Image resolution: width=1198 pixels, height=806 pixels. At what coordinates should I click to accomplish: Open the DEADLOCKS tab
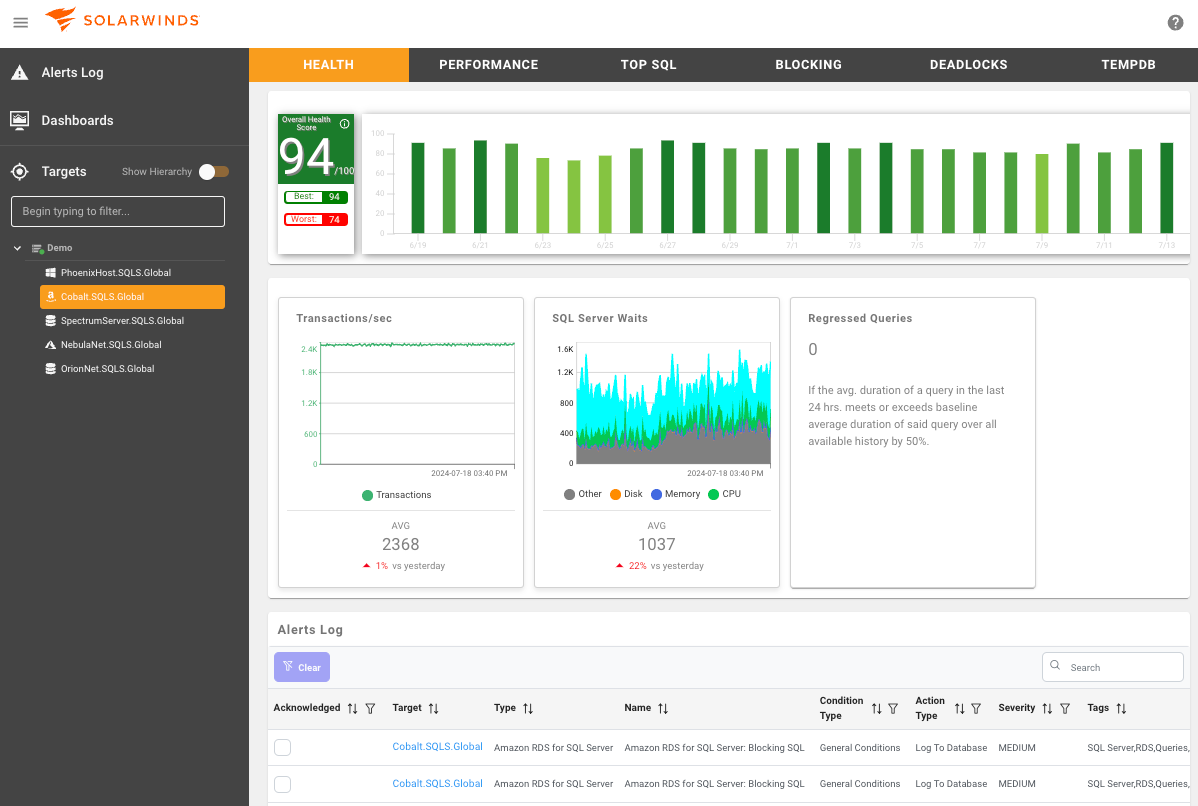[x=968, y=64]
